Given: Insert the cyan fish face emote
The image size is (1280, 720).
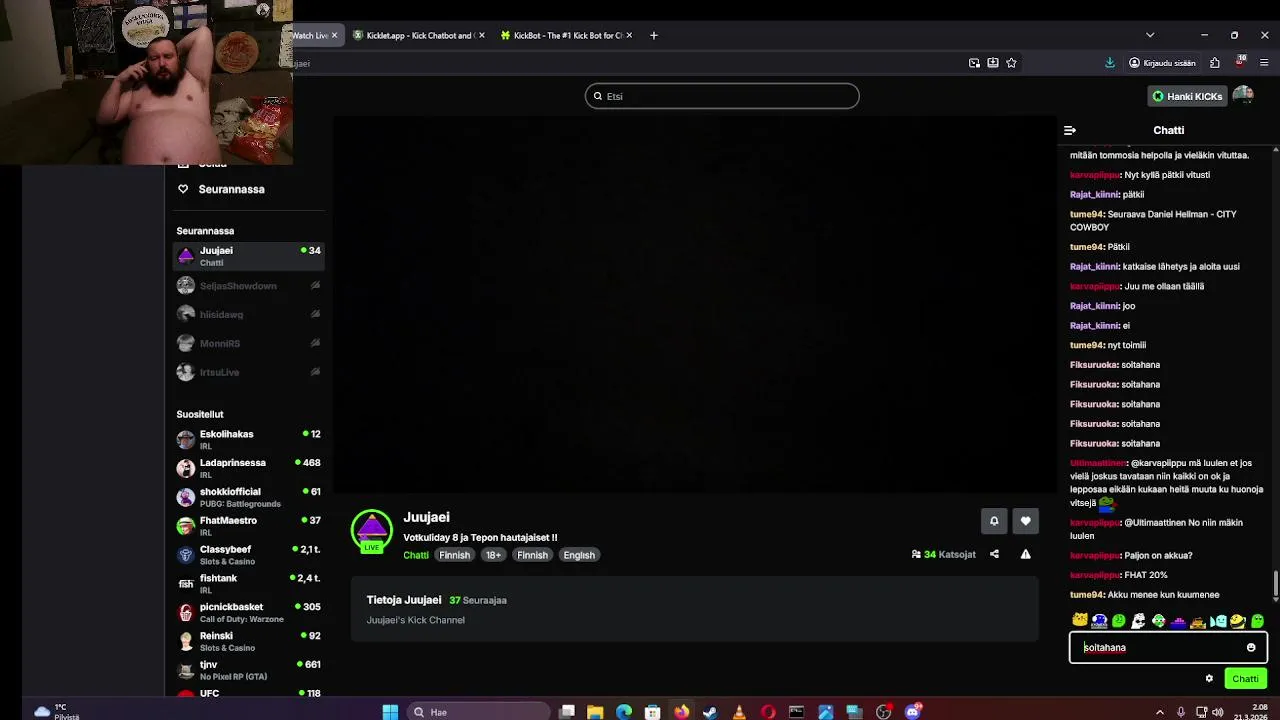Looking at the screenshot, I should 1218,621.
